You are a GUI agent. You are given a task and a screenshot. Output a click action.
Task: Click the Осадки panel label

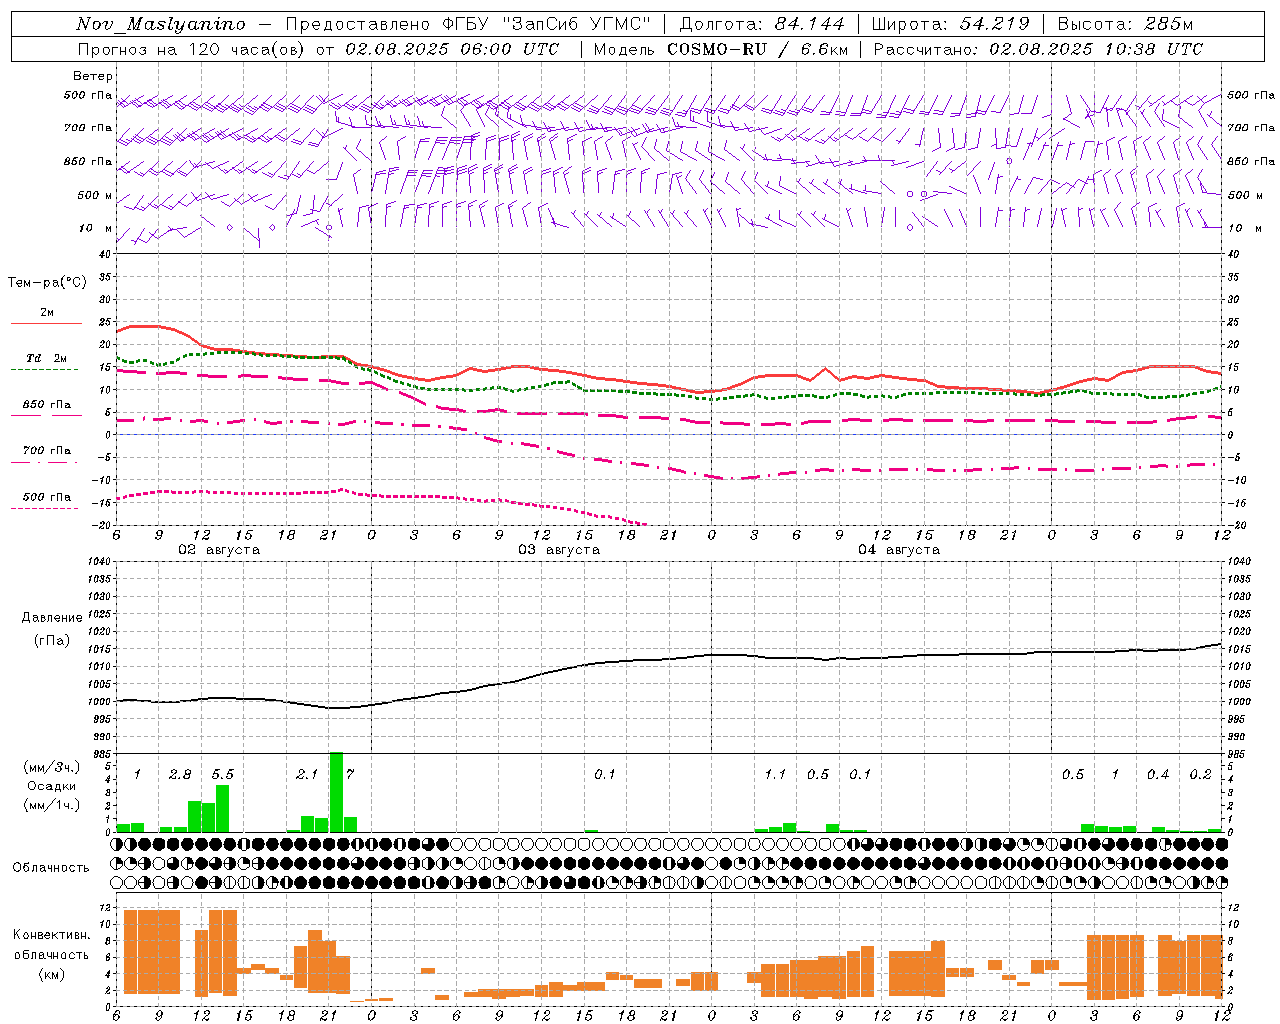pyautogui.click(x=51, y=786)
